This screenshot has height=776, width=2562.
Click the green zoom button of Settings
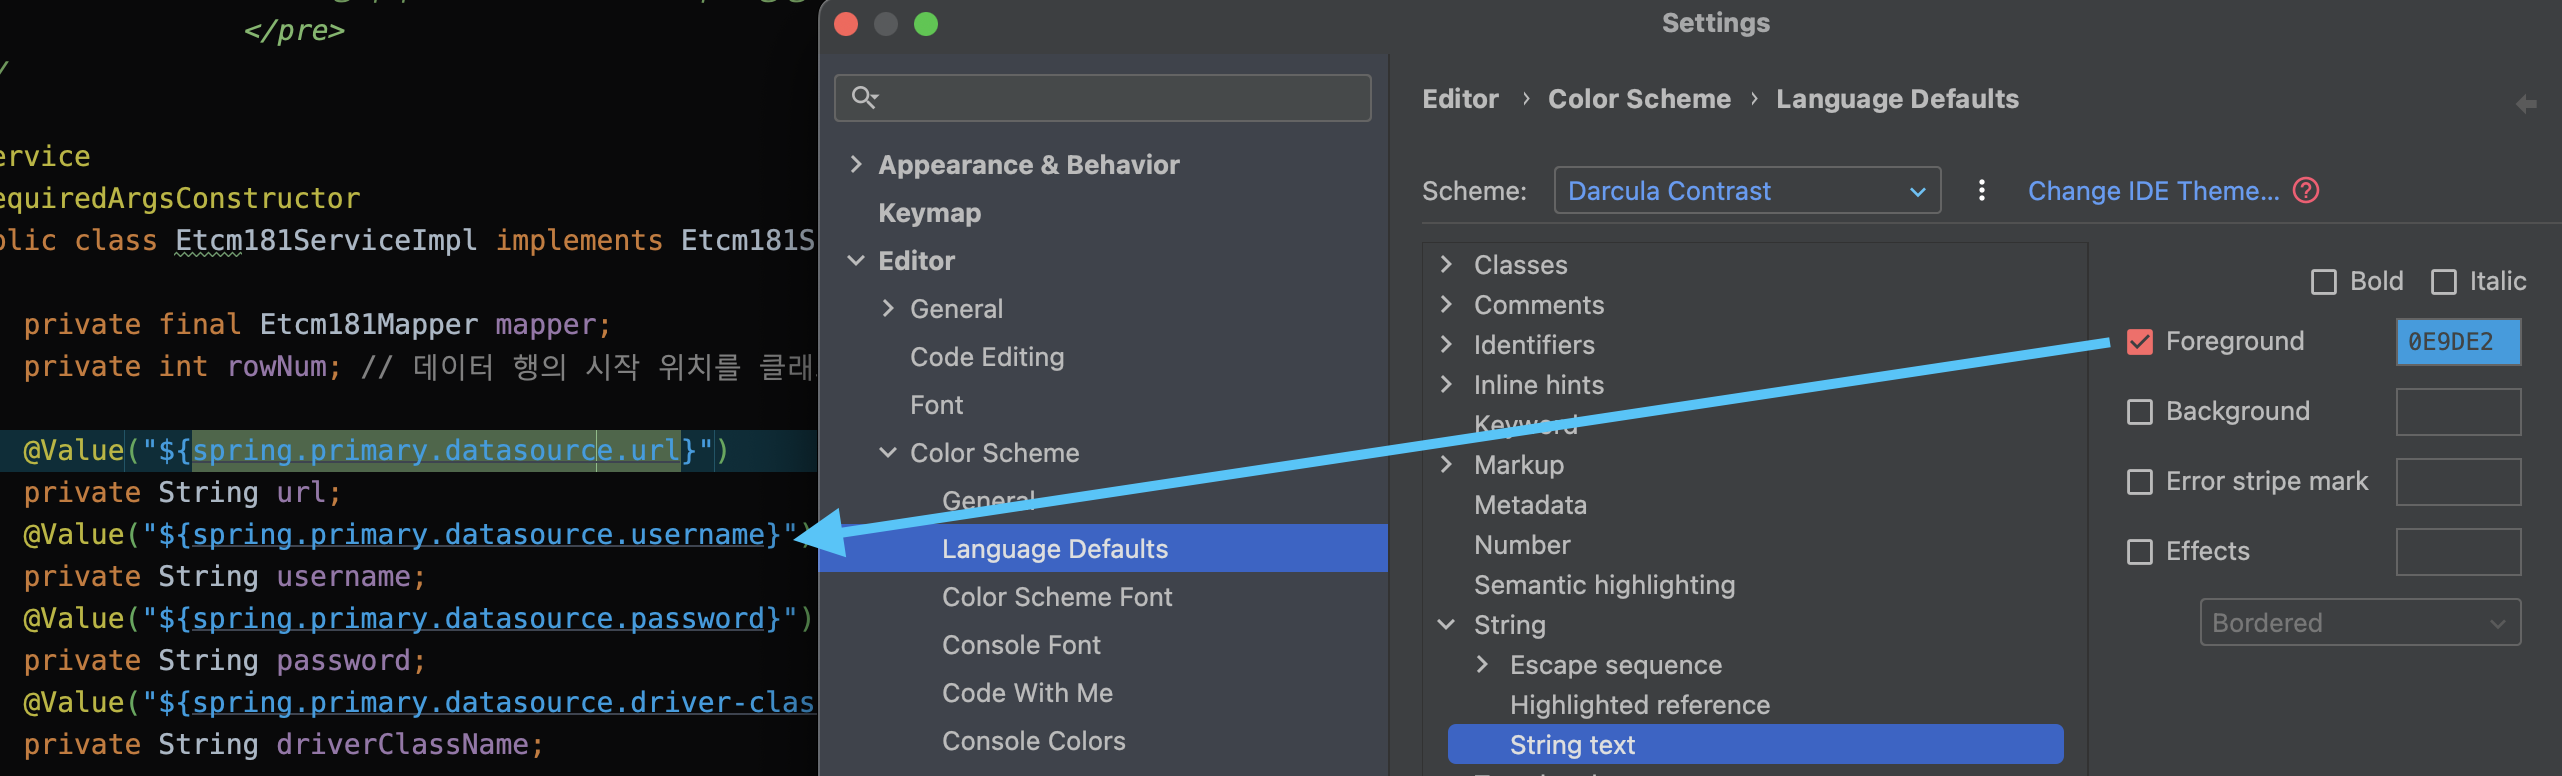click(926, 23)
